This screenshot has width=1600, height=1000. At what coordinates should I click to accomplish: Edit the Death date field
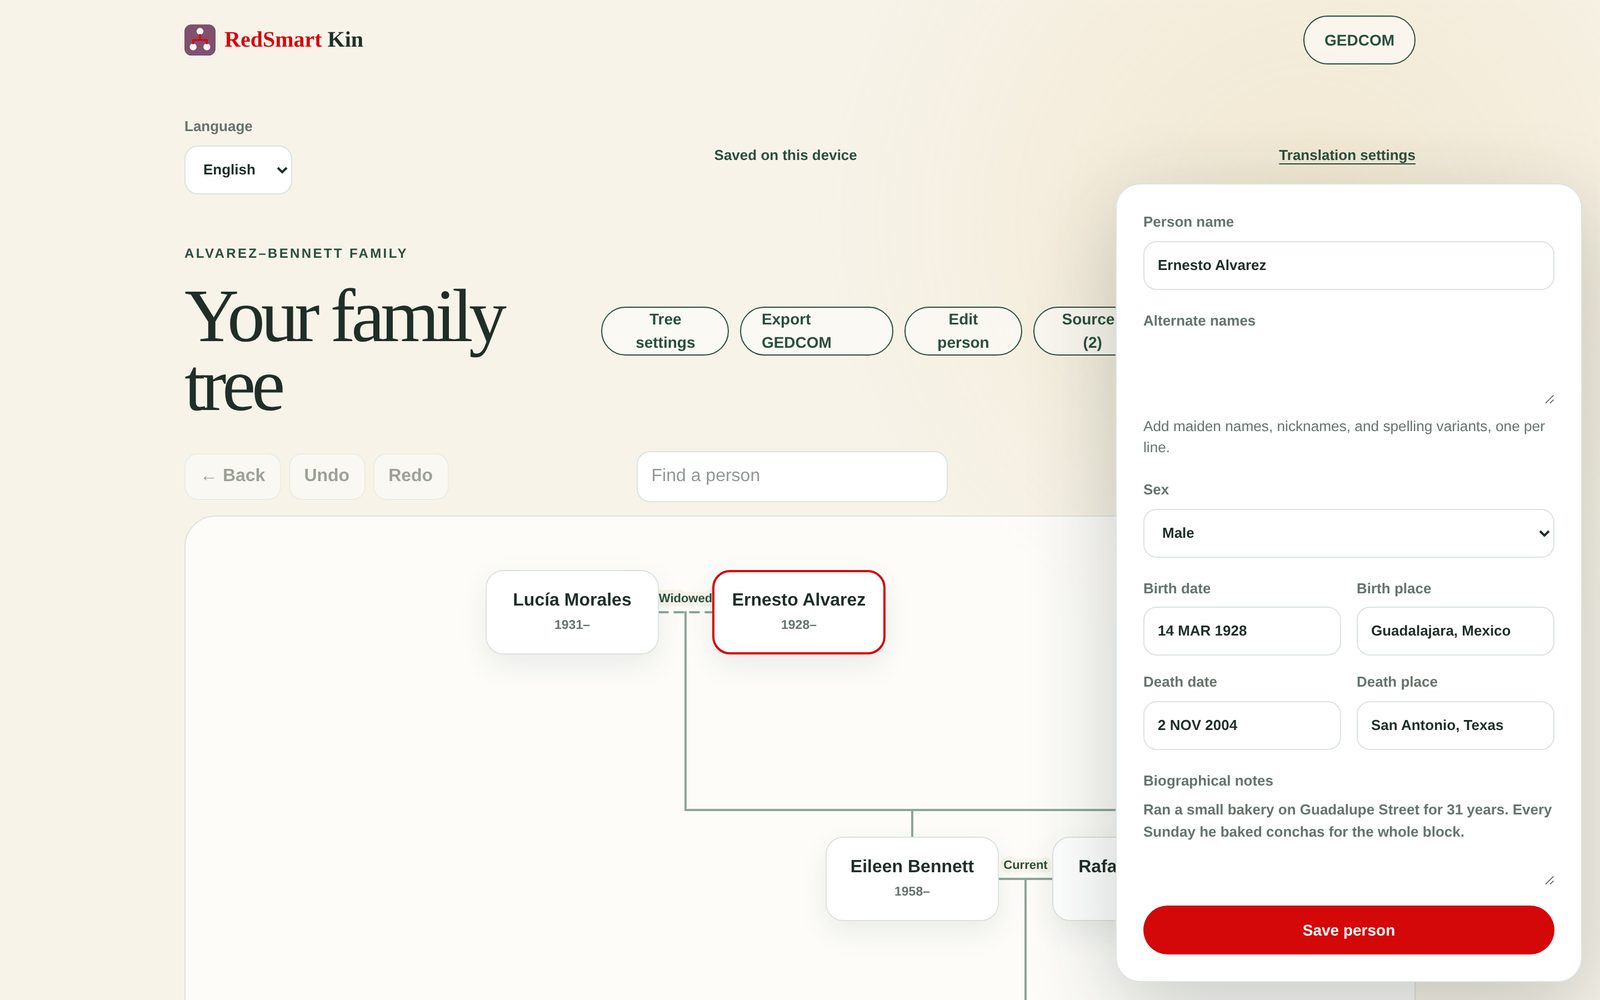pyautogui.click(x=1242, y=725)
